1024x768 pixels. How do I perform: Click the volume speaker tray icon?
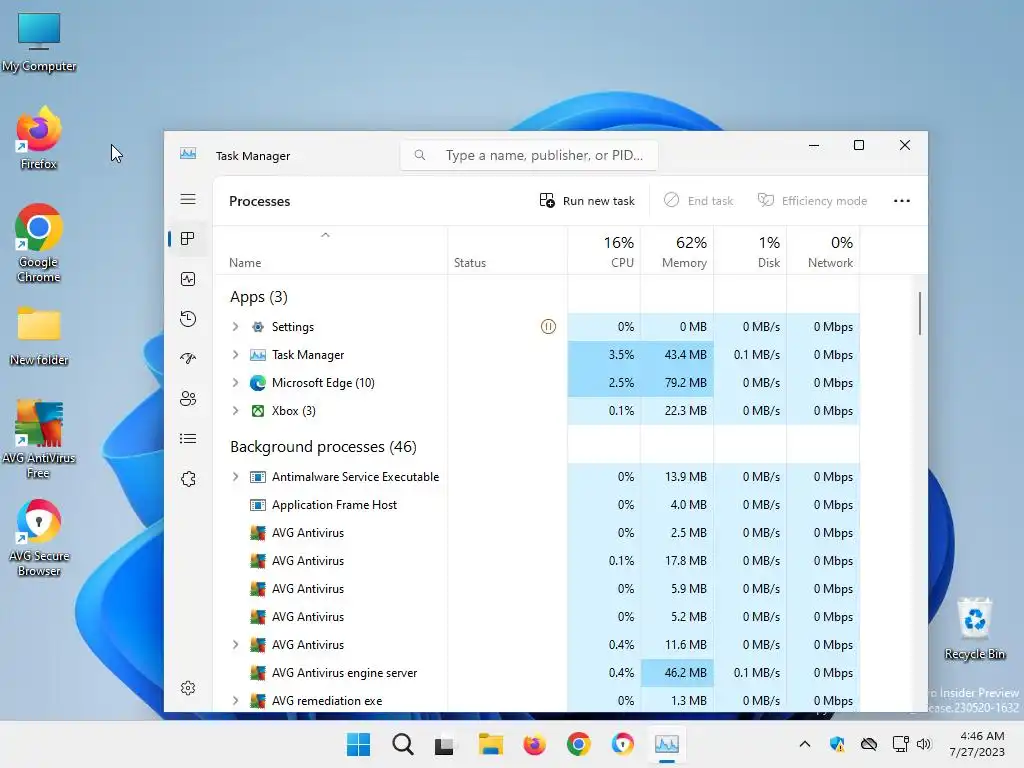pos(923,744)
